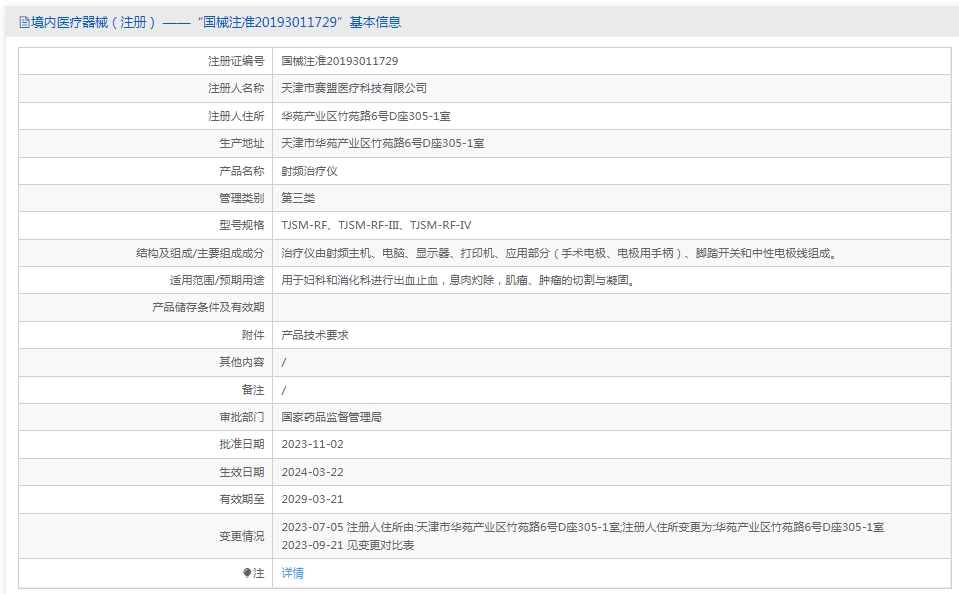
Task: Click change record dated 2023-07-05
Action: click(x=582, y=527)
